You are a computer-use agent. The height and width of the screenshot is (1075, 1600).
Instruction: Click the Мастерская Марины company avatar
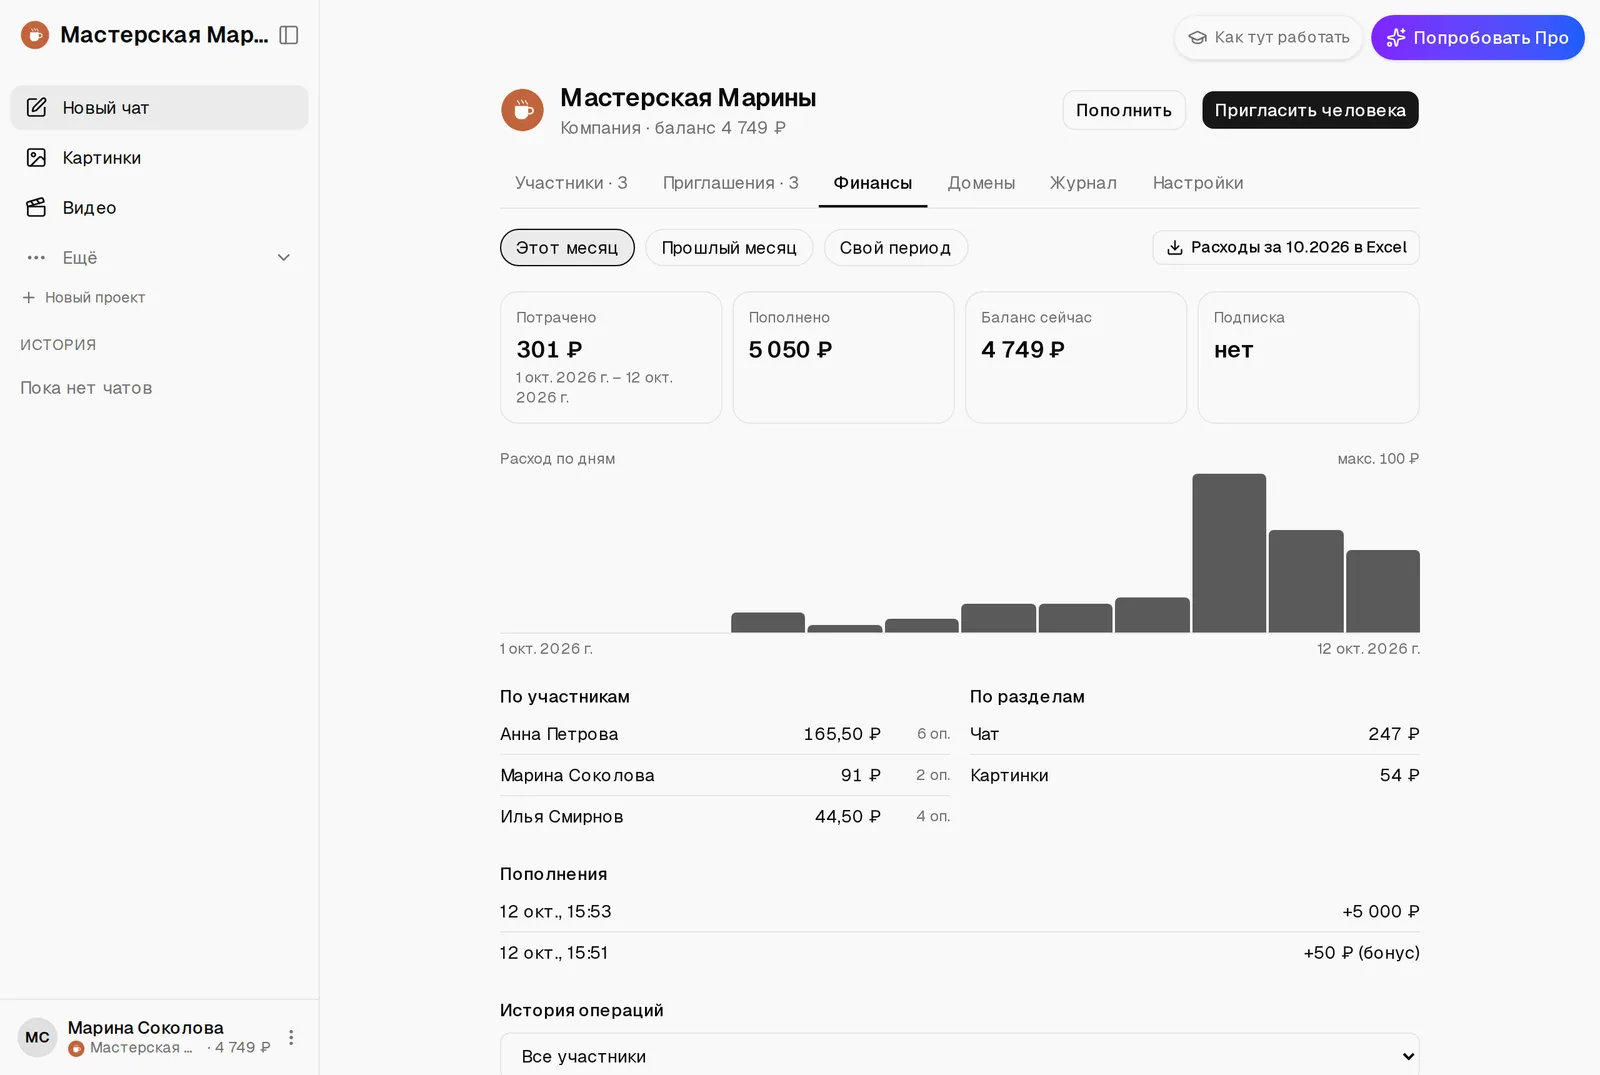522,110
